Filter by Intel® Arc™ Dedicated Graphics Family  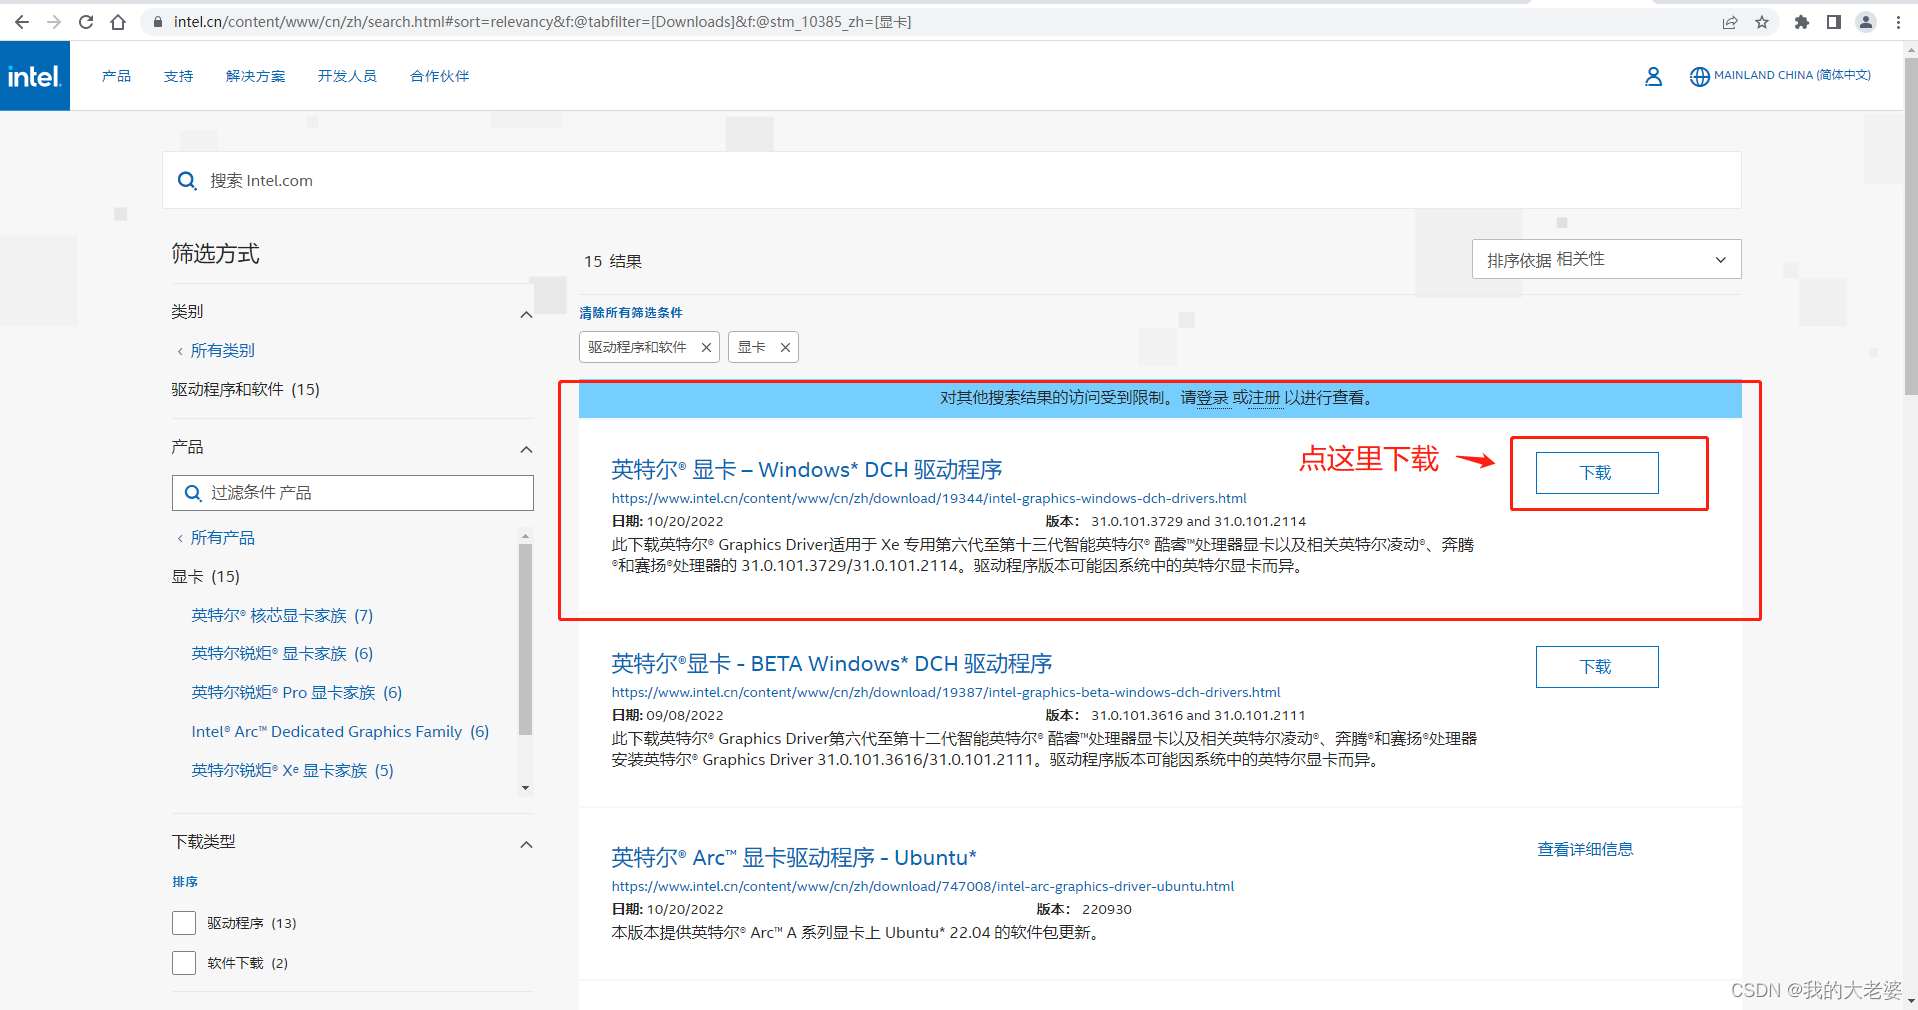click(340, 732)
